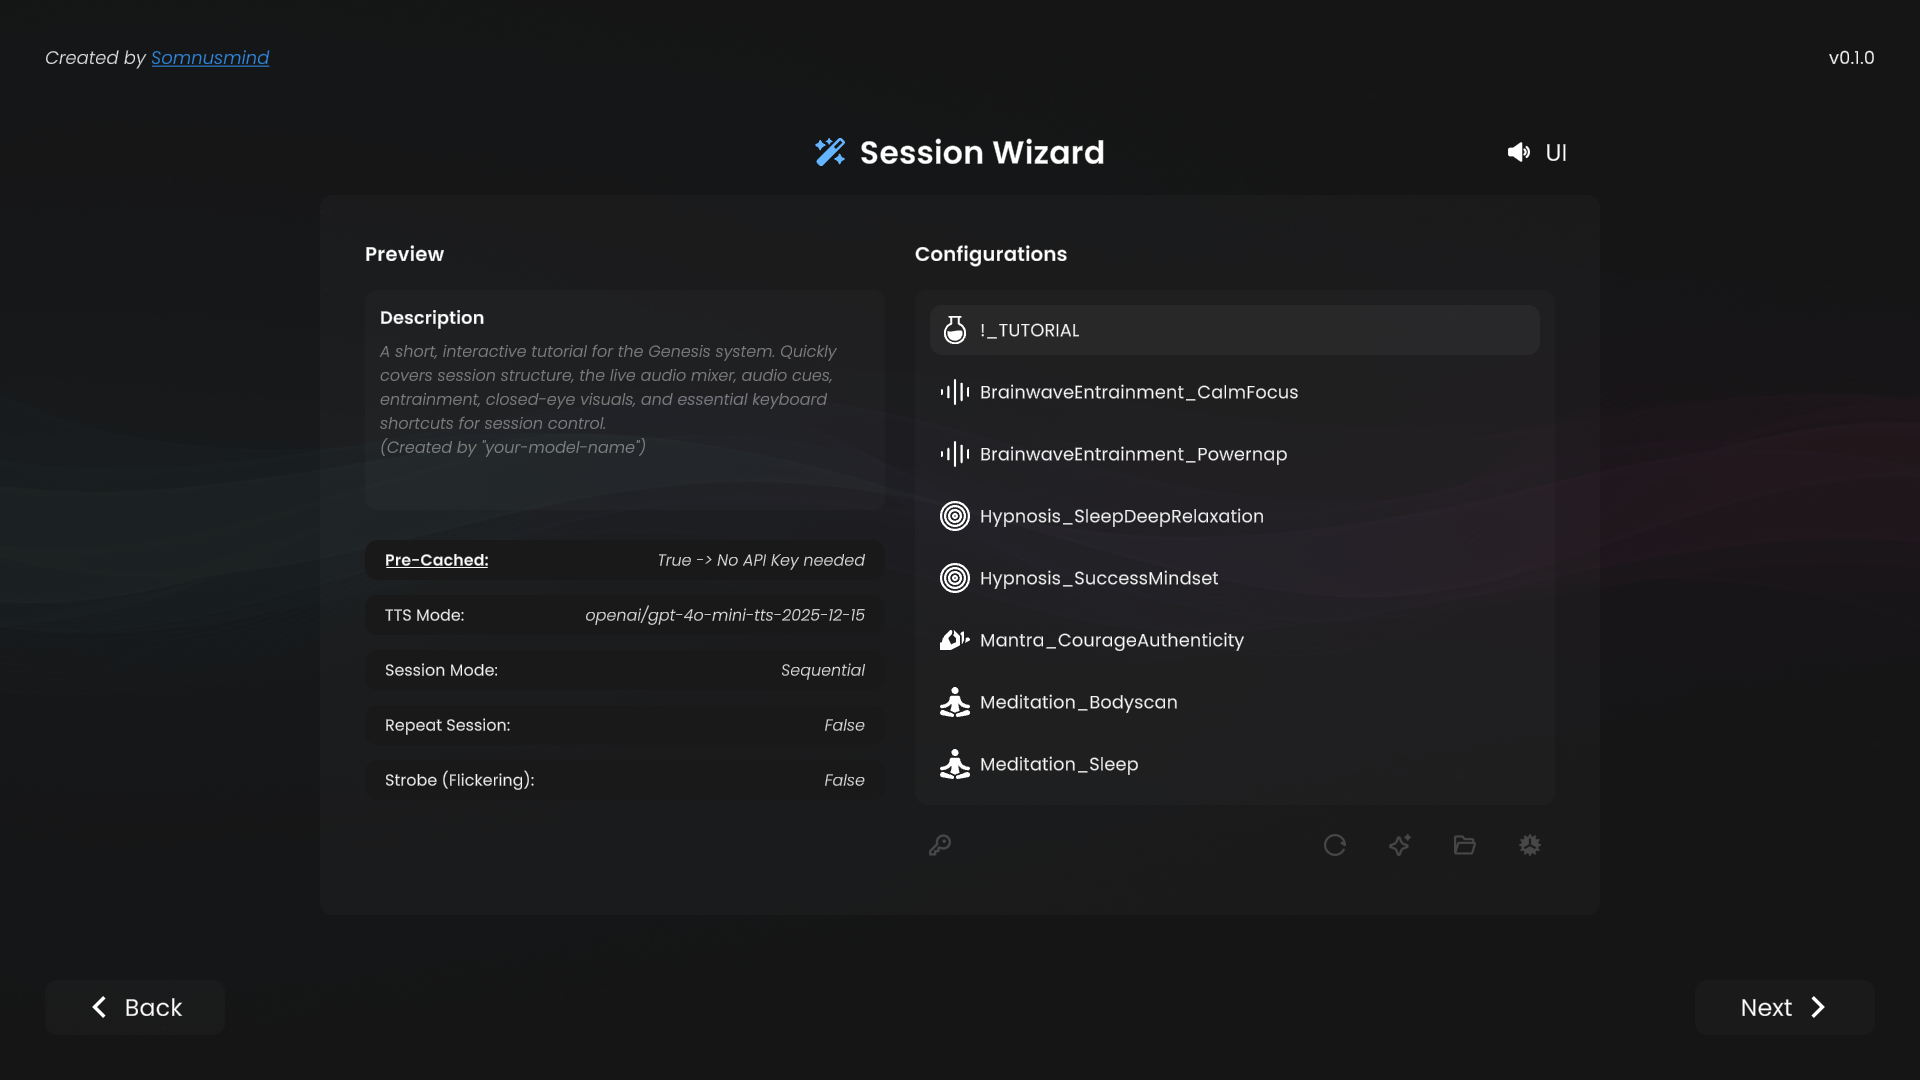Click the version text v0.1.0

(x=1851, y=58)
